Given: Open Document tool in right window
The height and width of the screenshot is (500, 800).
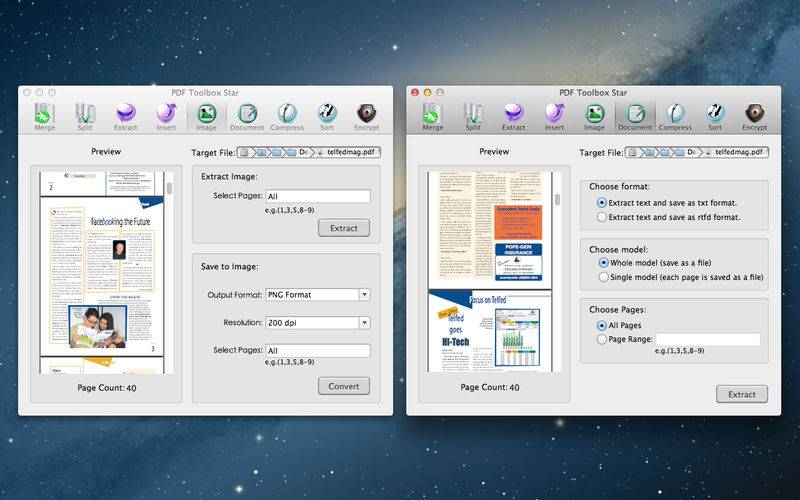Looking at the screenshot, I should (x=635, y=117).
